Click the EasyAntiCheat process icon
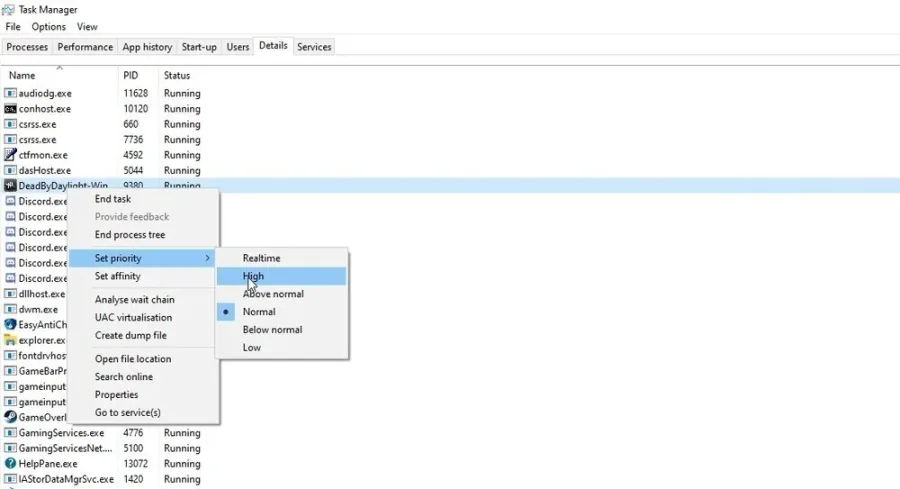Image resolution: width=900 pixels, height=489 pixels. tap(10, 324)
